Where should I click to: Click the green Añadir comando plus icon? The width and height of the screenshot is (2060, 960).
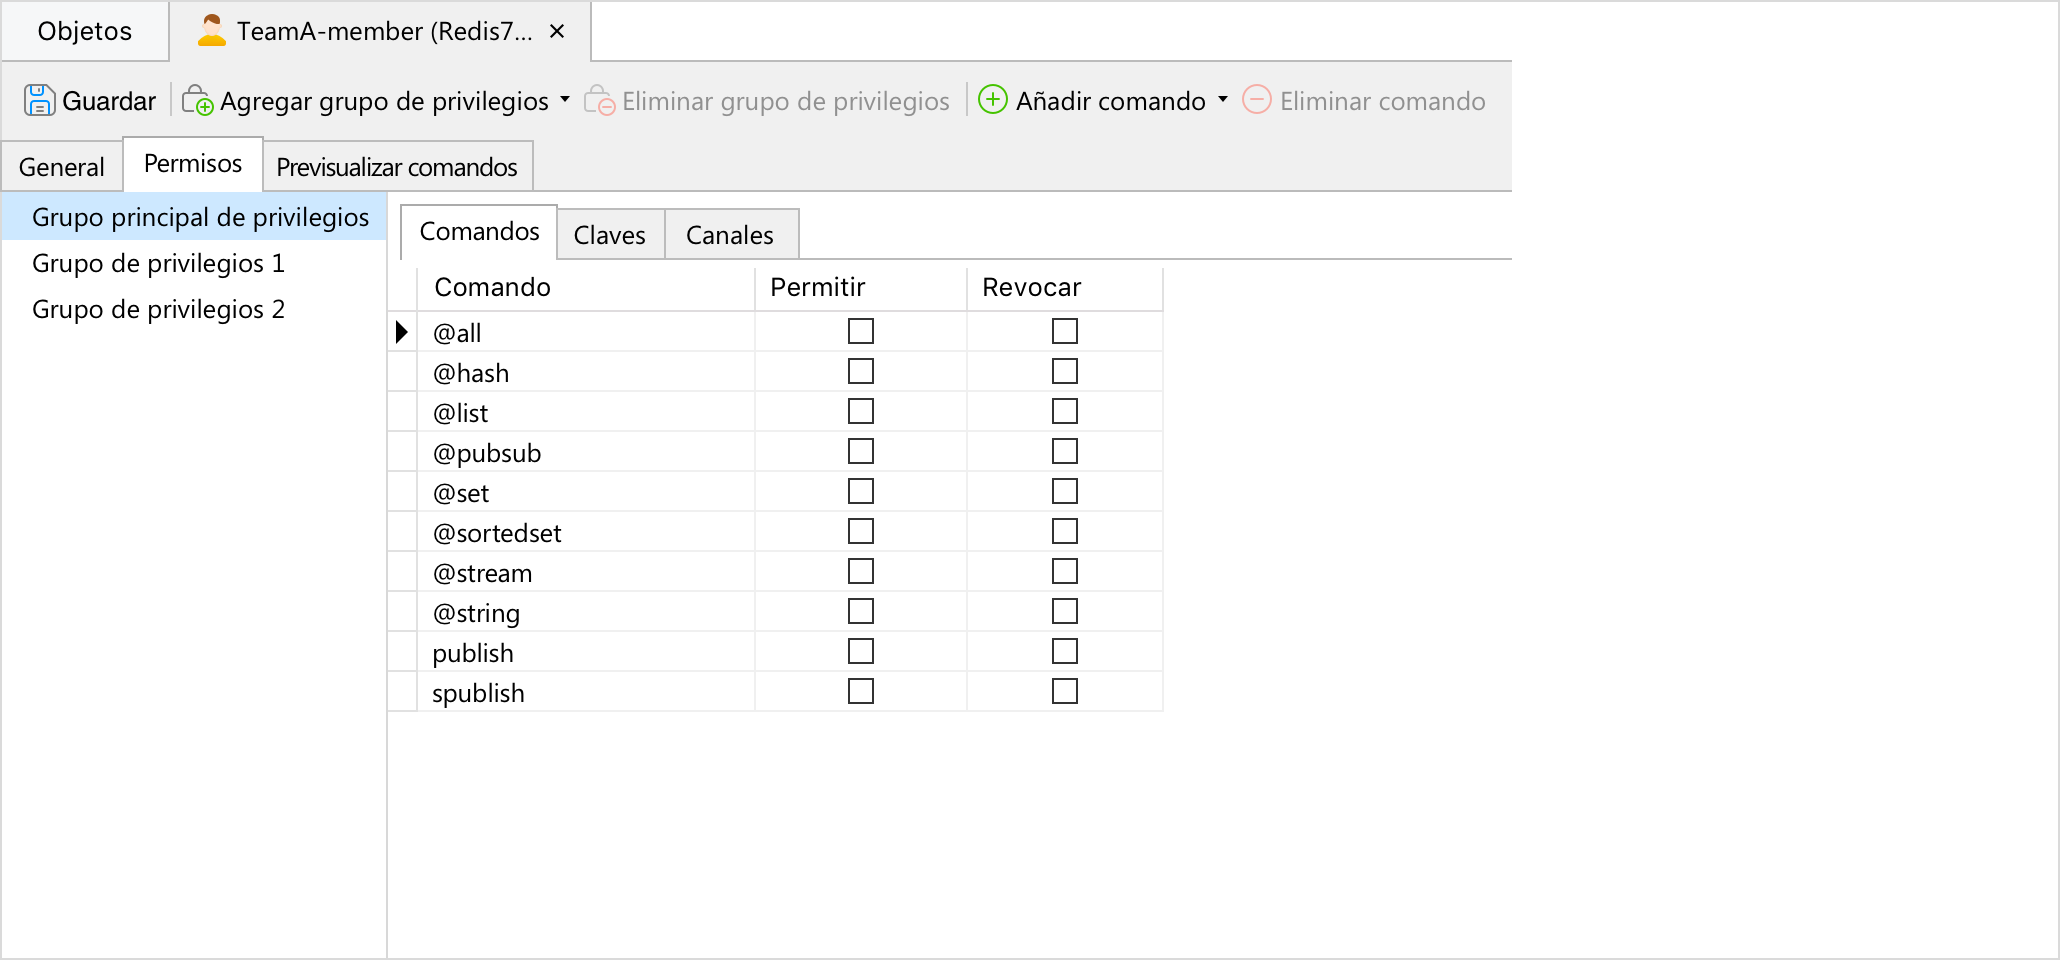(x=992, y=99)
